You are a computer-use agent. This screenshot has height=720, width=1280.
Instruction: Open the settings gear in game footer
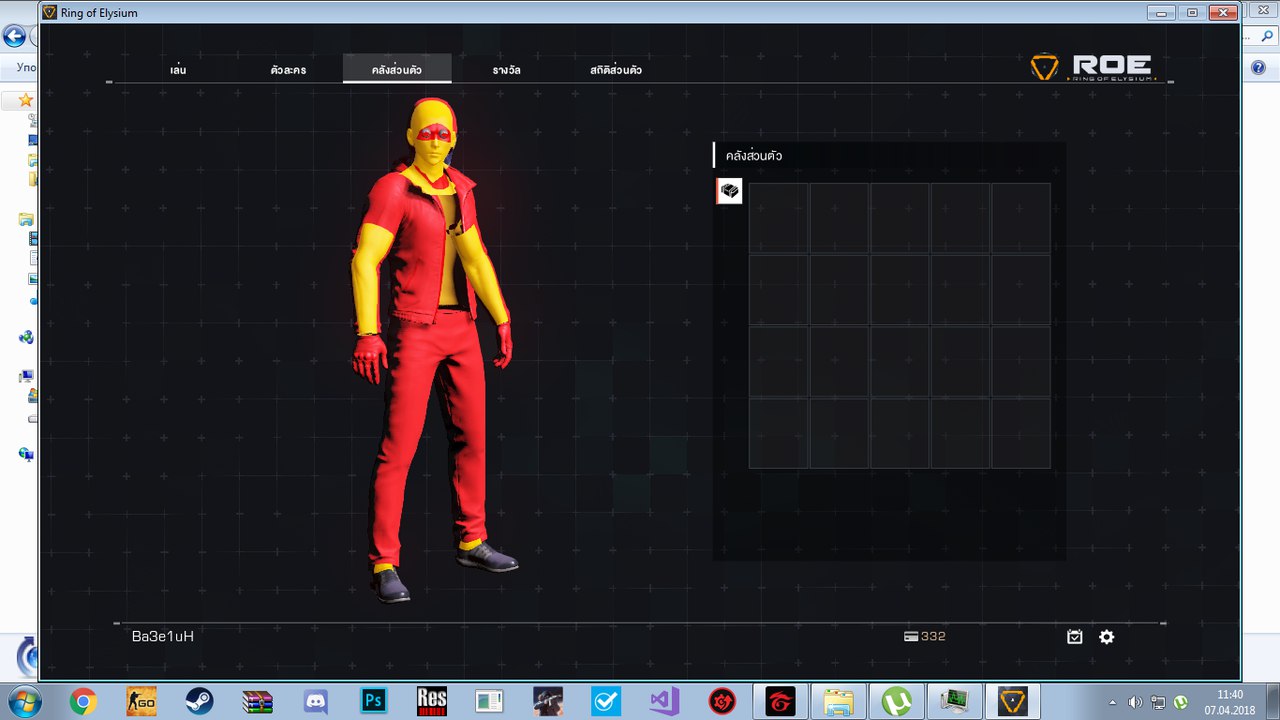[1106, 637]
